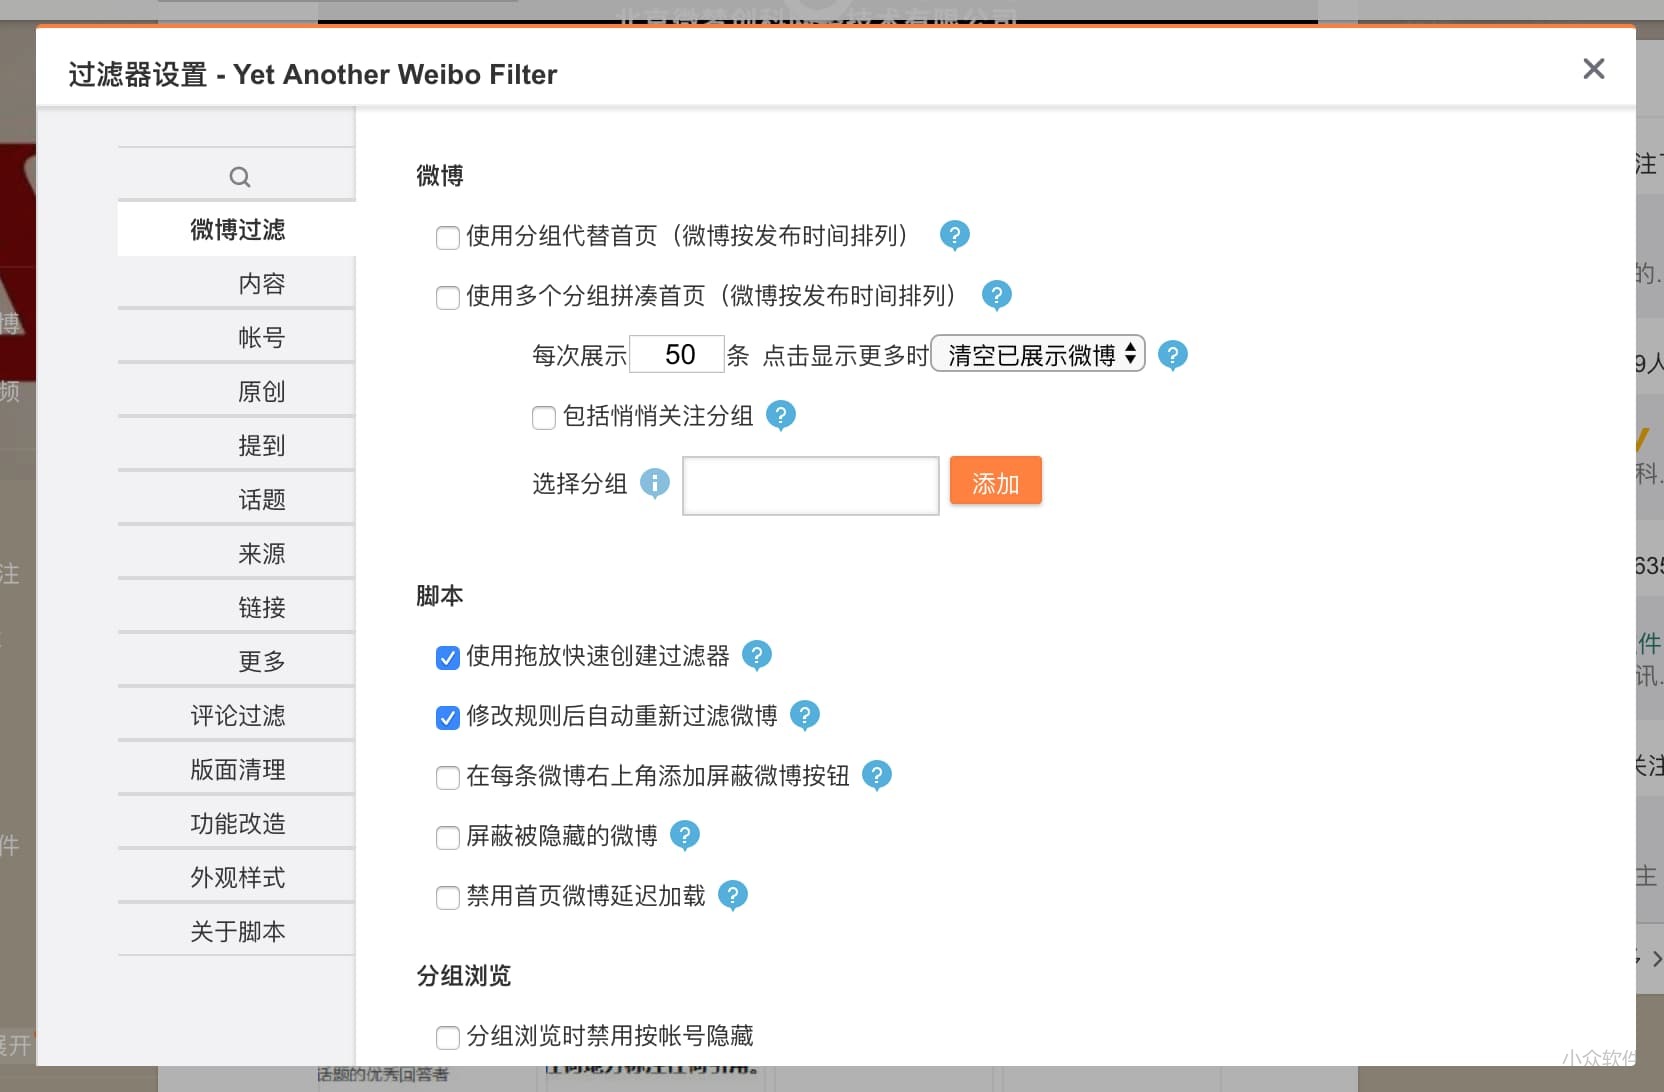Open help for 屏蔽被隐藏的微博

point(685,836)
